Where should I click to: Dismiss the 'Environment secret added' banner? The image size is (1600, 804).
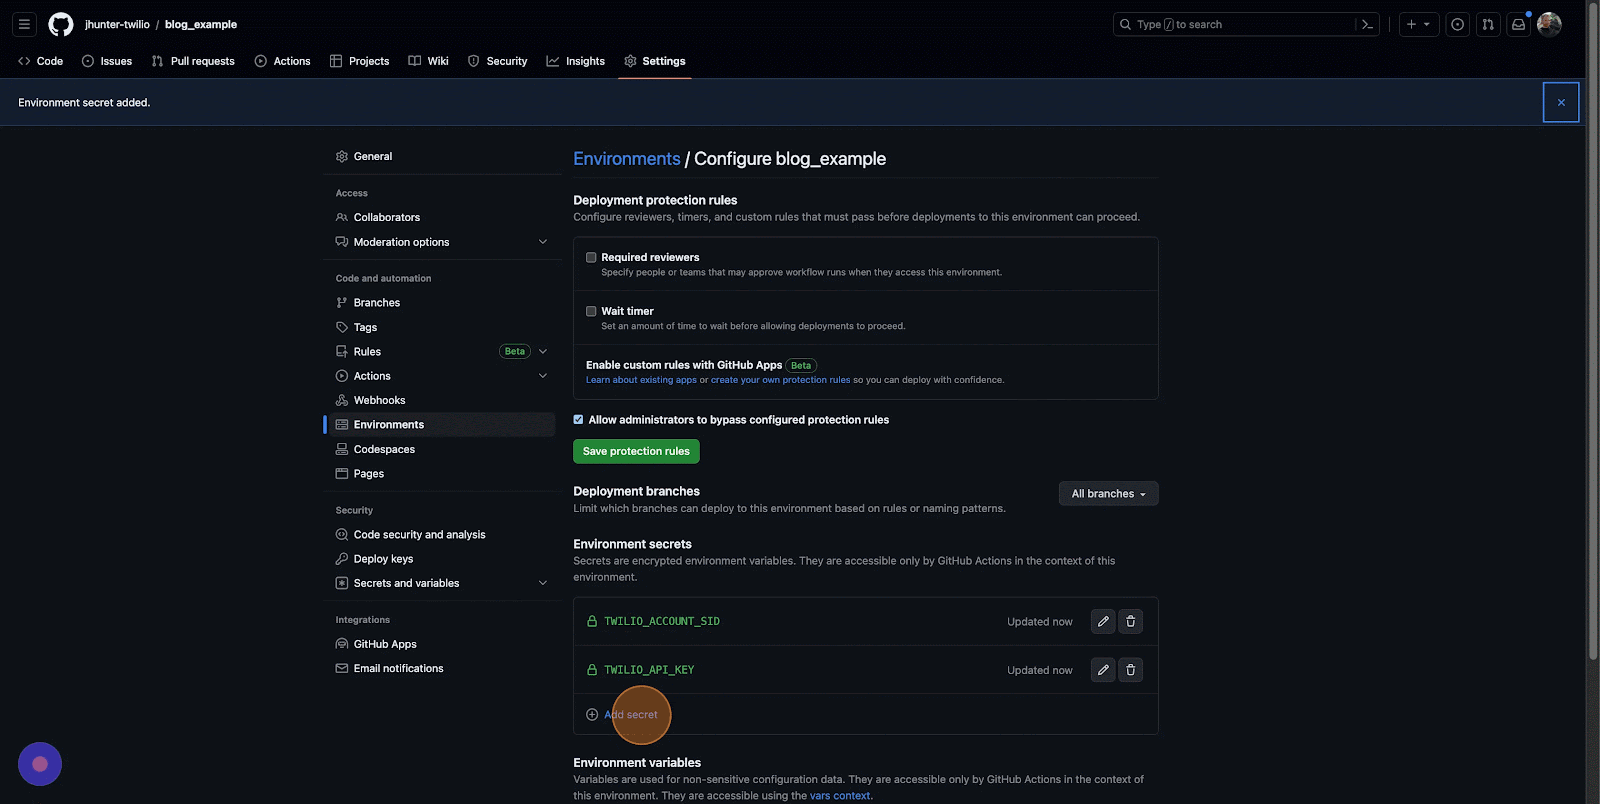click(x=1561, y=102)
